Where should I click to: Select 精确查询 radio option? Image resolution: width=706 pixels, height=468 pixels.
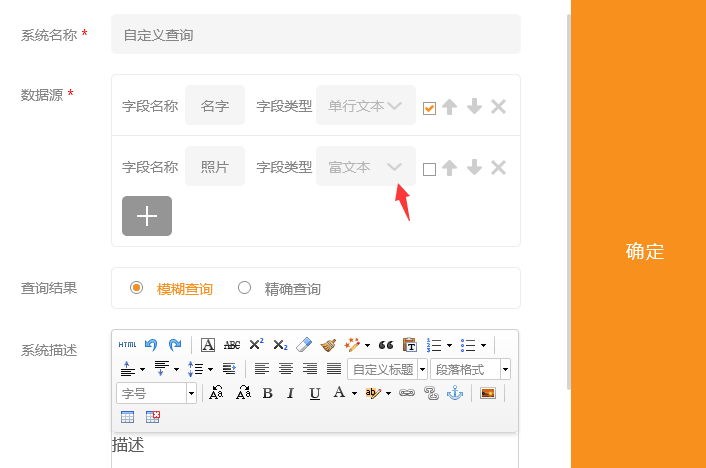click(x=245, y=289)
